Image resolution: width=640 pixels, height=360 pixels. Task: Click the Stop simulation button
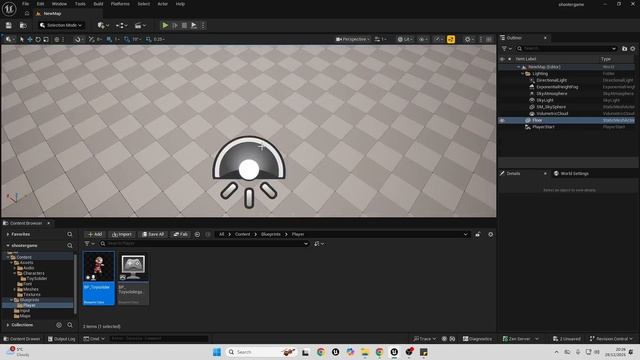point(184,25)
